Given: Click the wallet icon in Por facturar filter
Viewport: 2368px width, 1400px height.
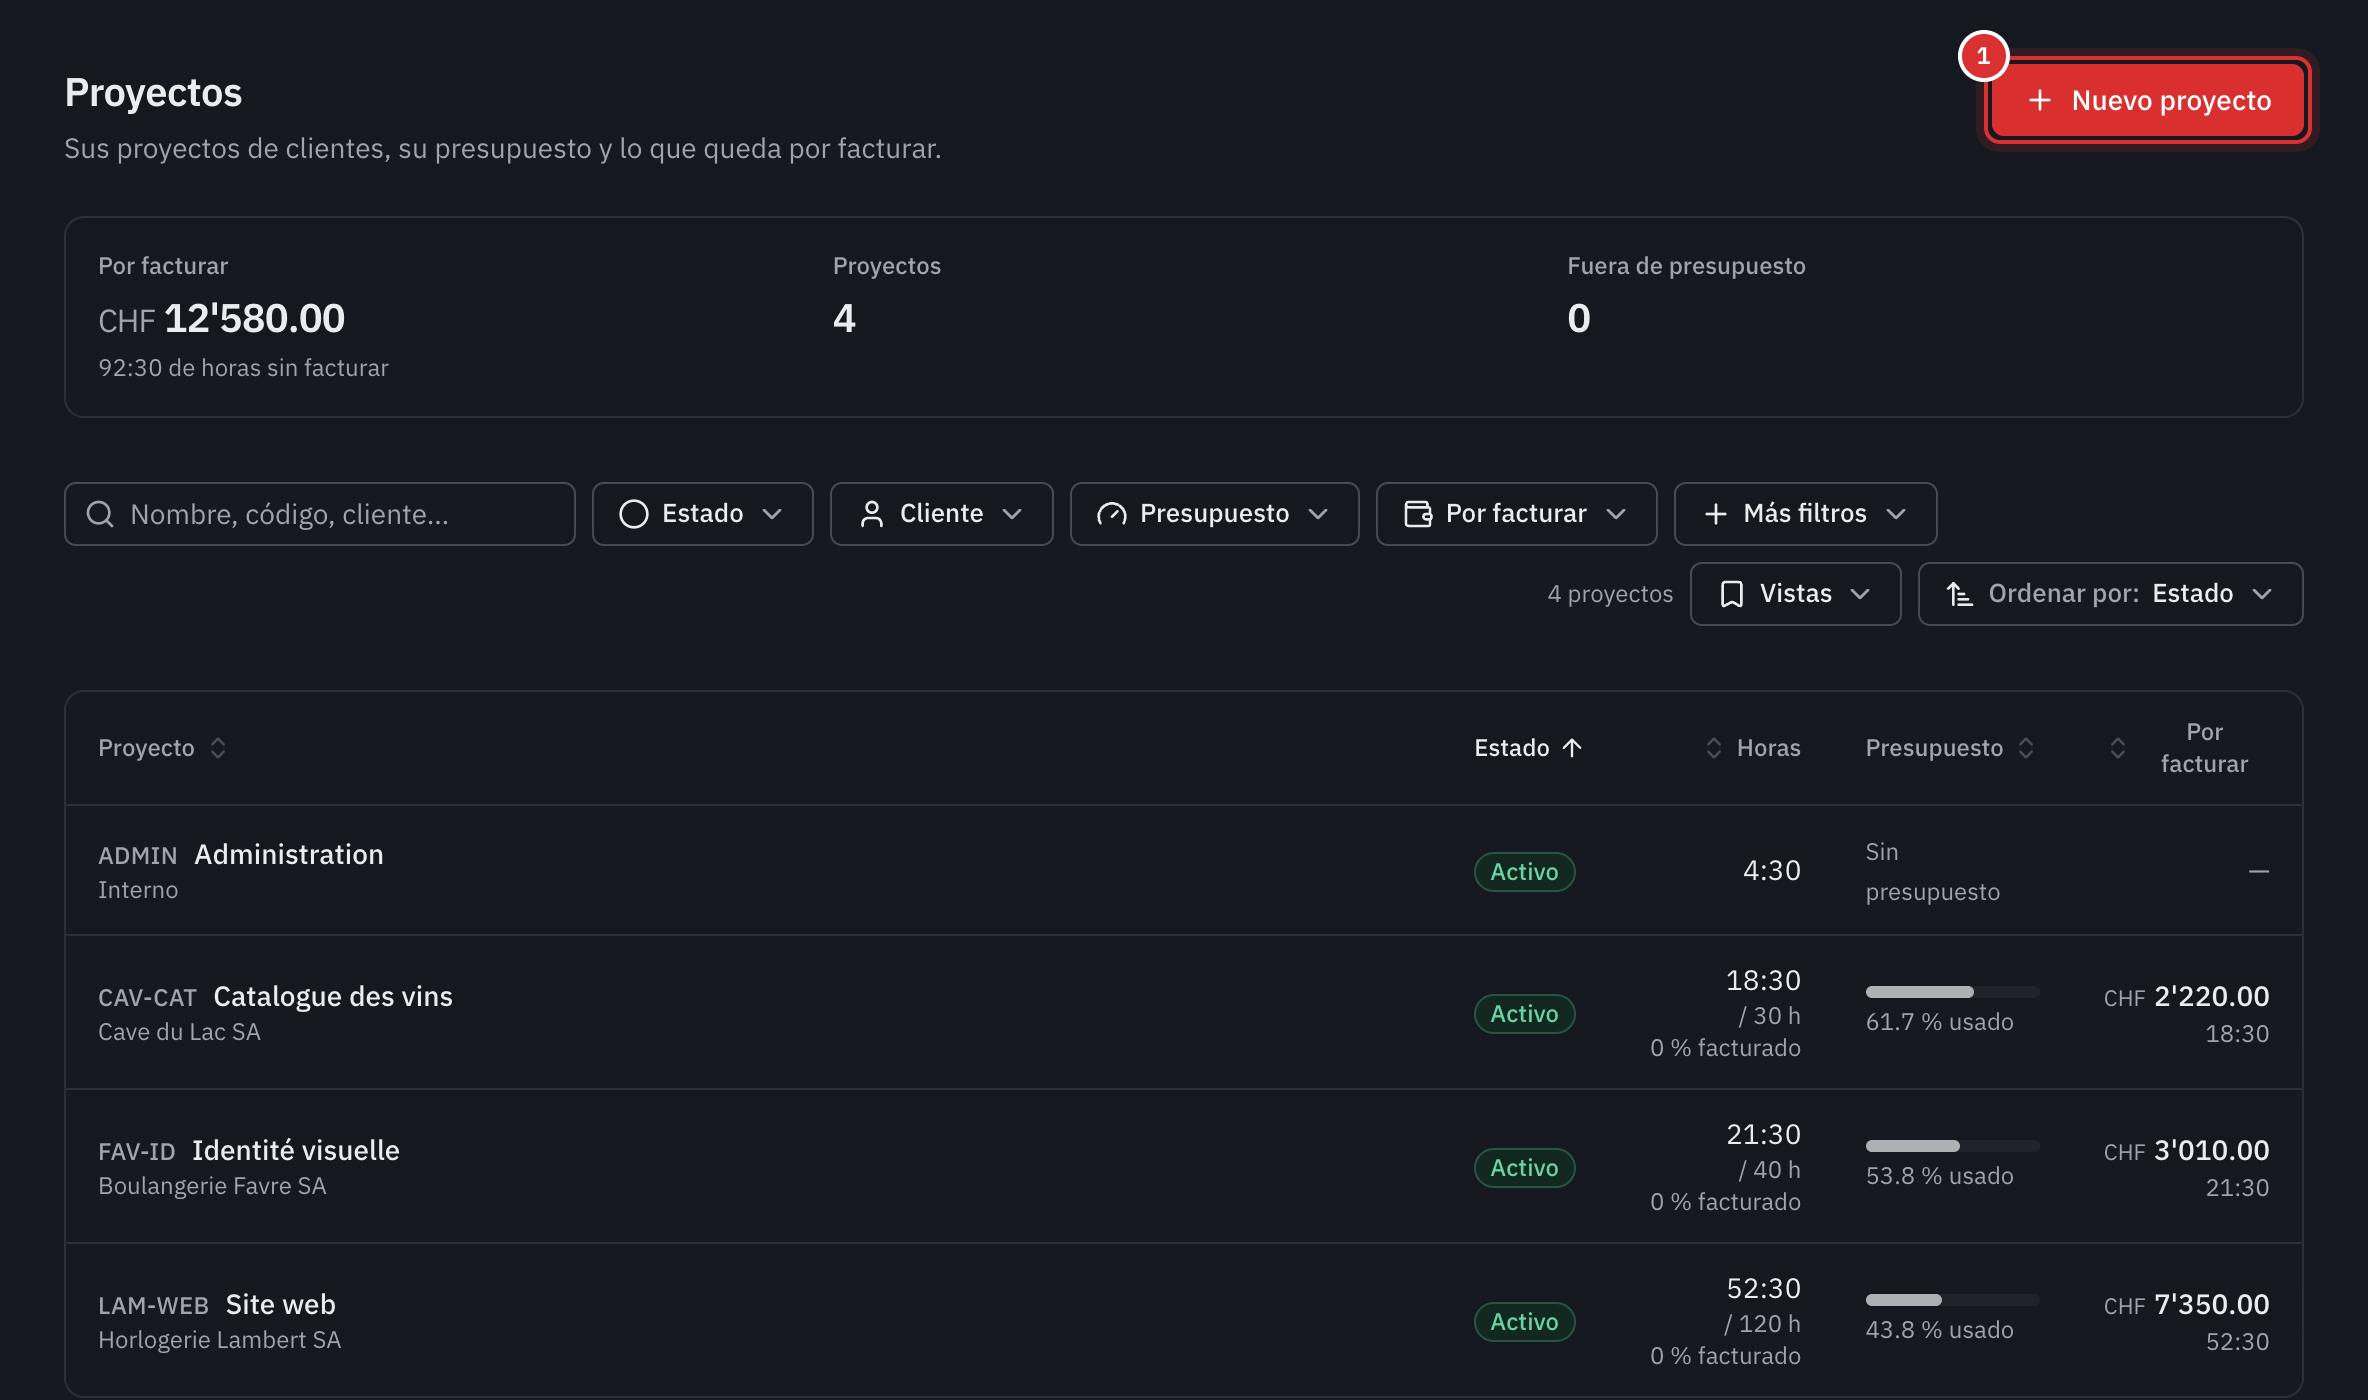Looking at the screenshot, I should coord(1417,514).
